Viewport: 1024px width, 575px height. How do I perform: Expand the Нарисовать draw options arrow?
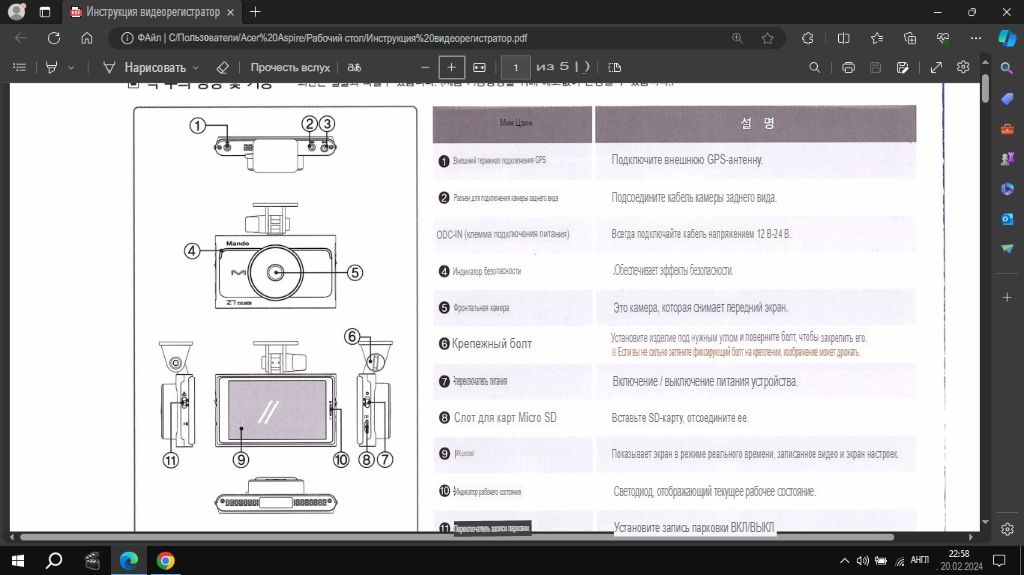point(196,67)
